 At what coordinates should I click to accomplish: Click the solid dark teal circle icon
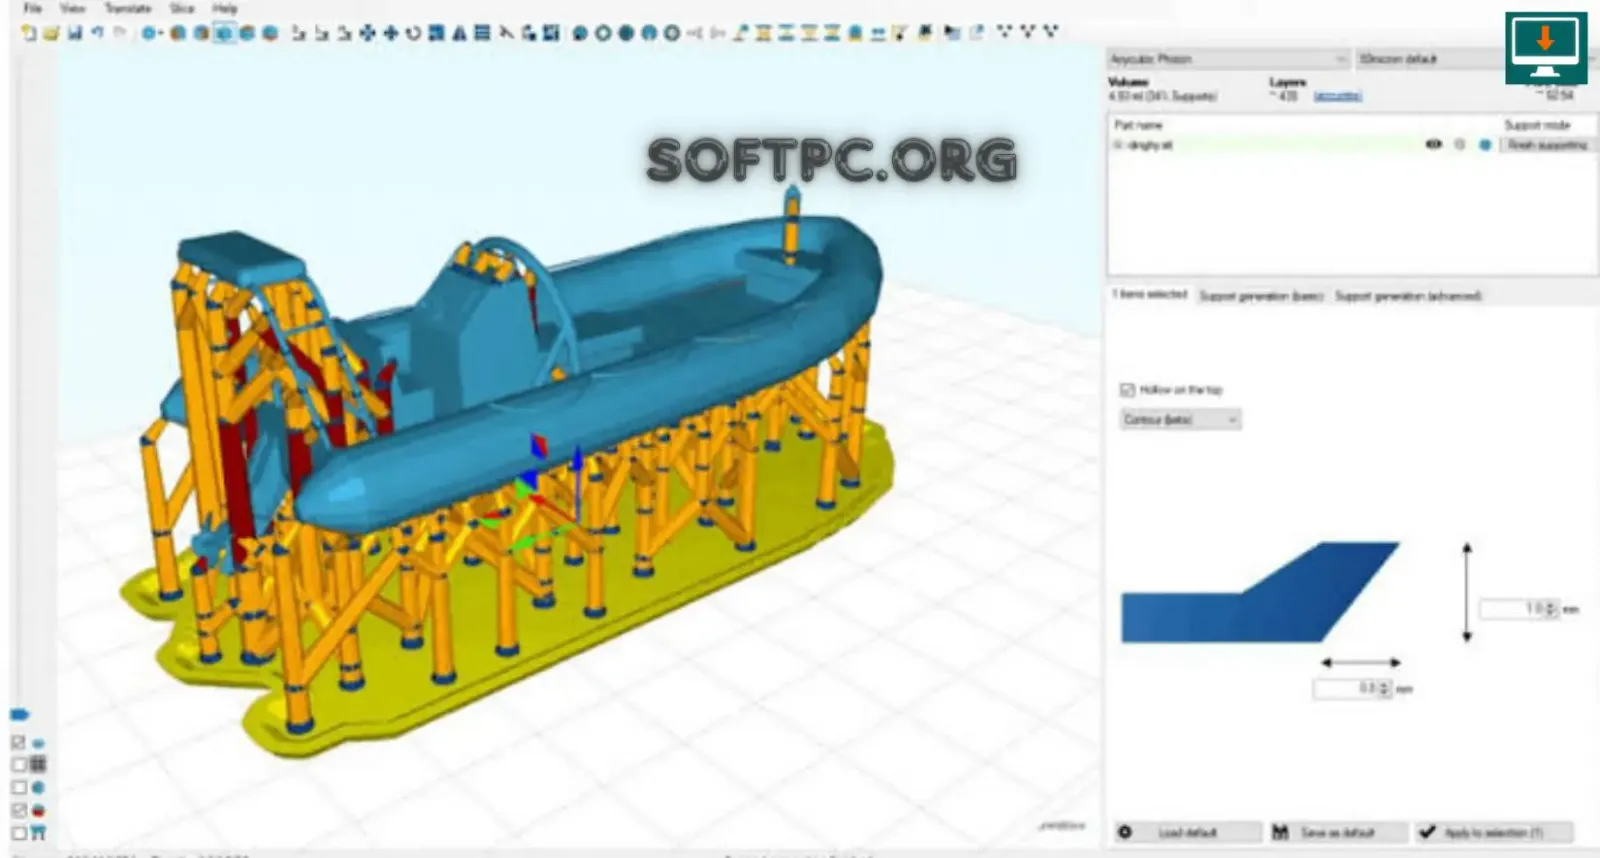click(x=626, y=33)
